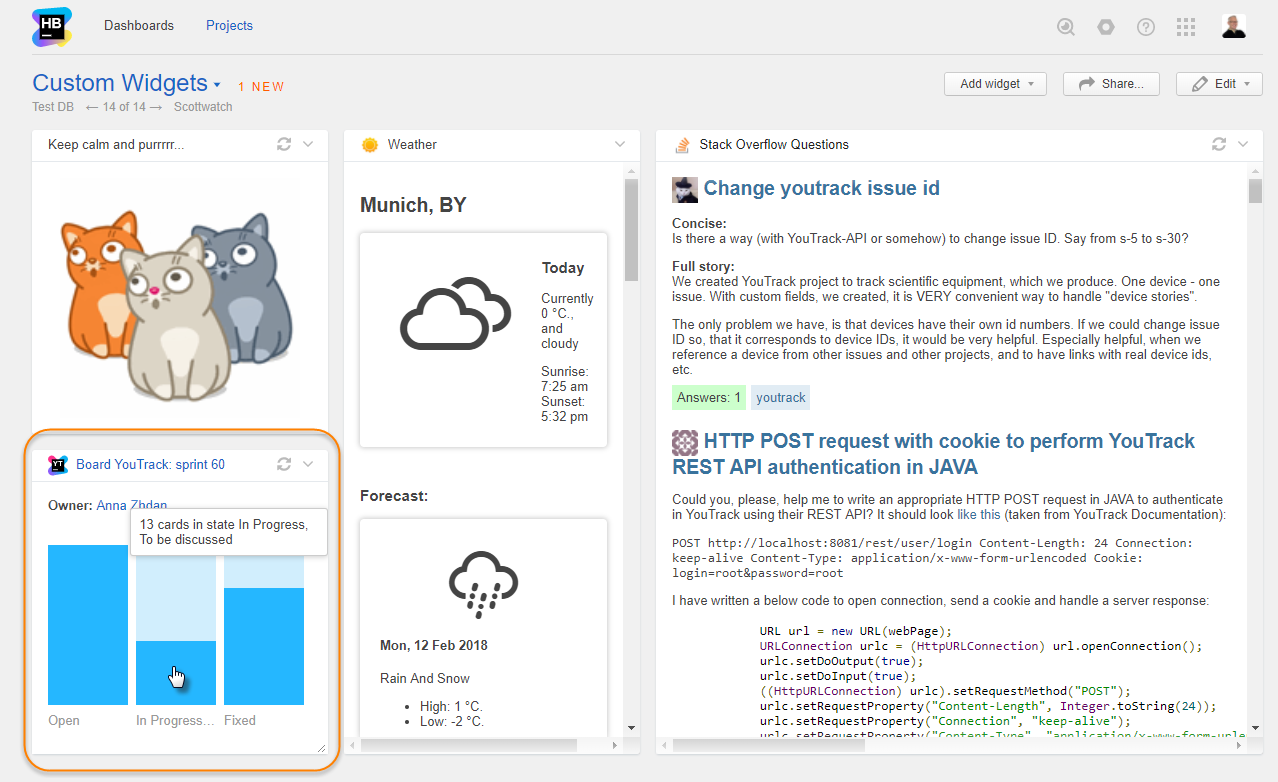Click the Hub logo icon
The width and height of the screenshot is (1278, 782).
[x=52, y=27]
